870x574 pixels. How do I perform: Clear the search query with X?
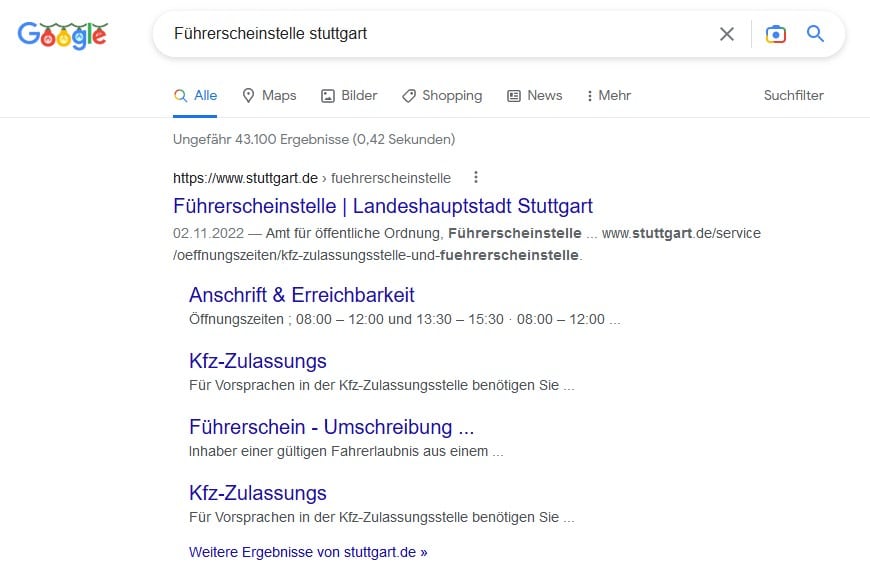[727, 34]
